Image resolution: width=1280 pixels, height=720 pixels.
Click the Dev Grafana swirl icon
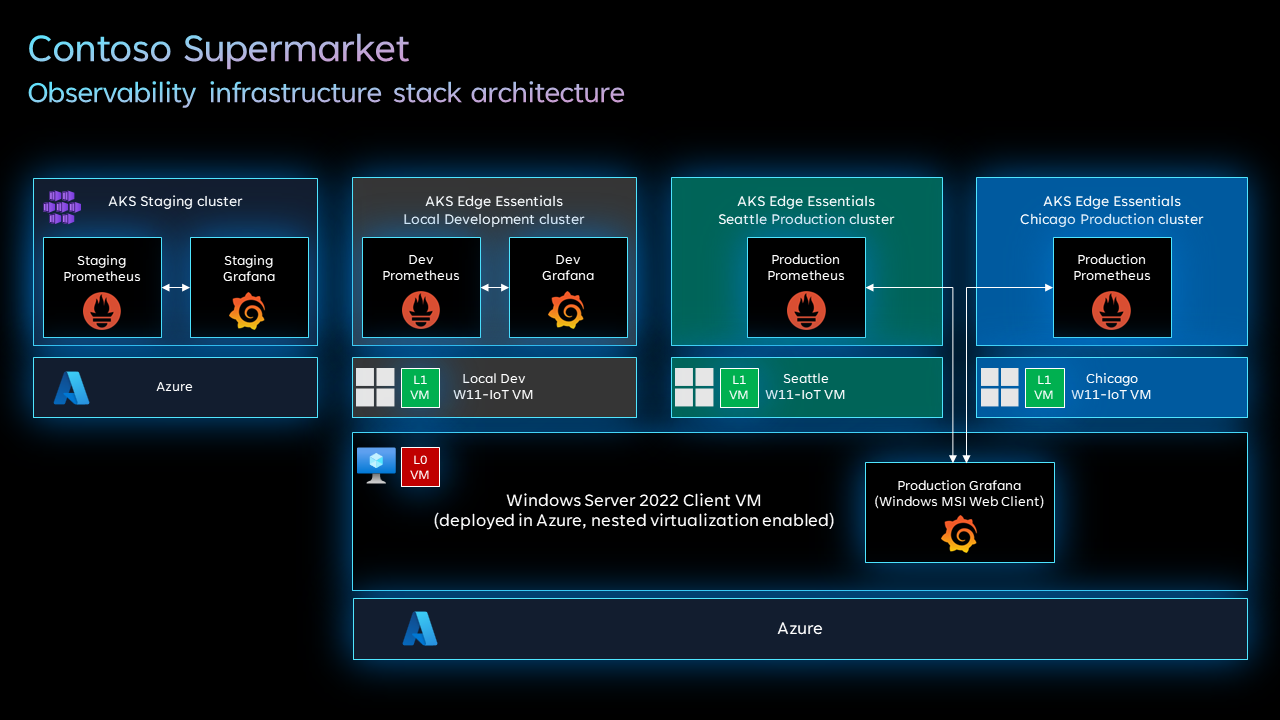pos(567,310)
